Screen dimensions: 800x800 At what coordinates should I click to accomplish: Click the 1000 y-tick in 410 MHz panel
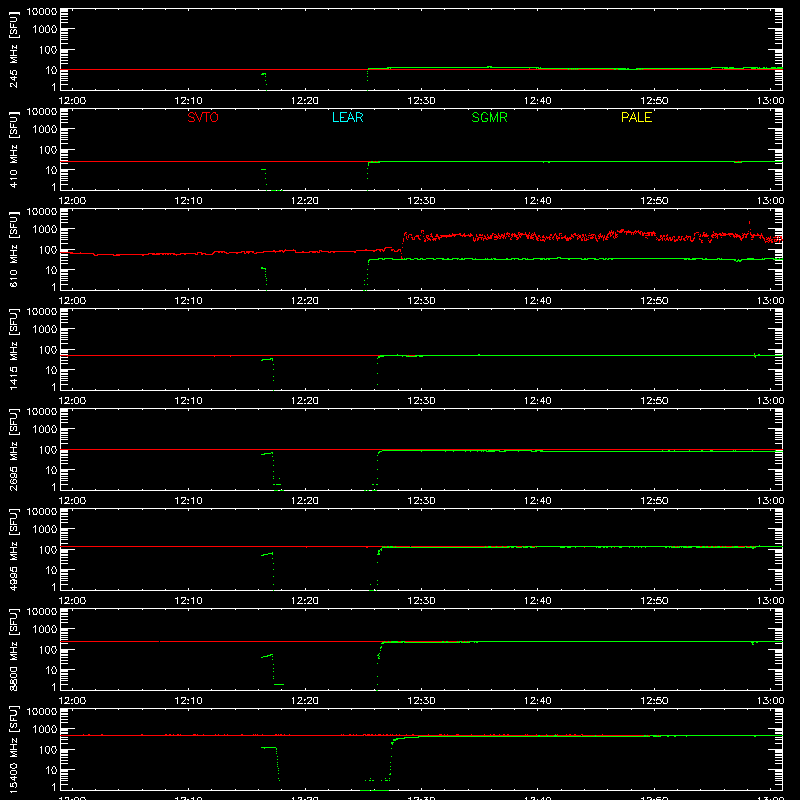pyautogui.click(x=45, y=130)
